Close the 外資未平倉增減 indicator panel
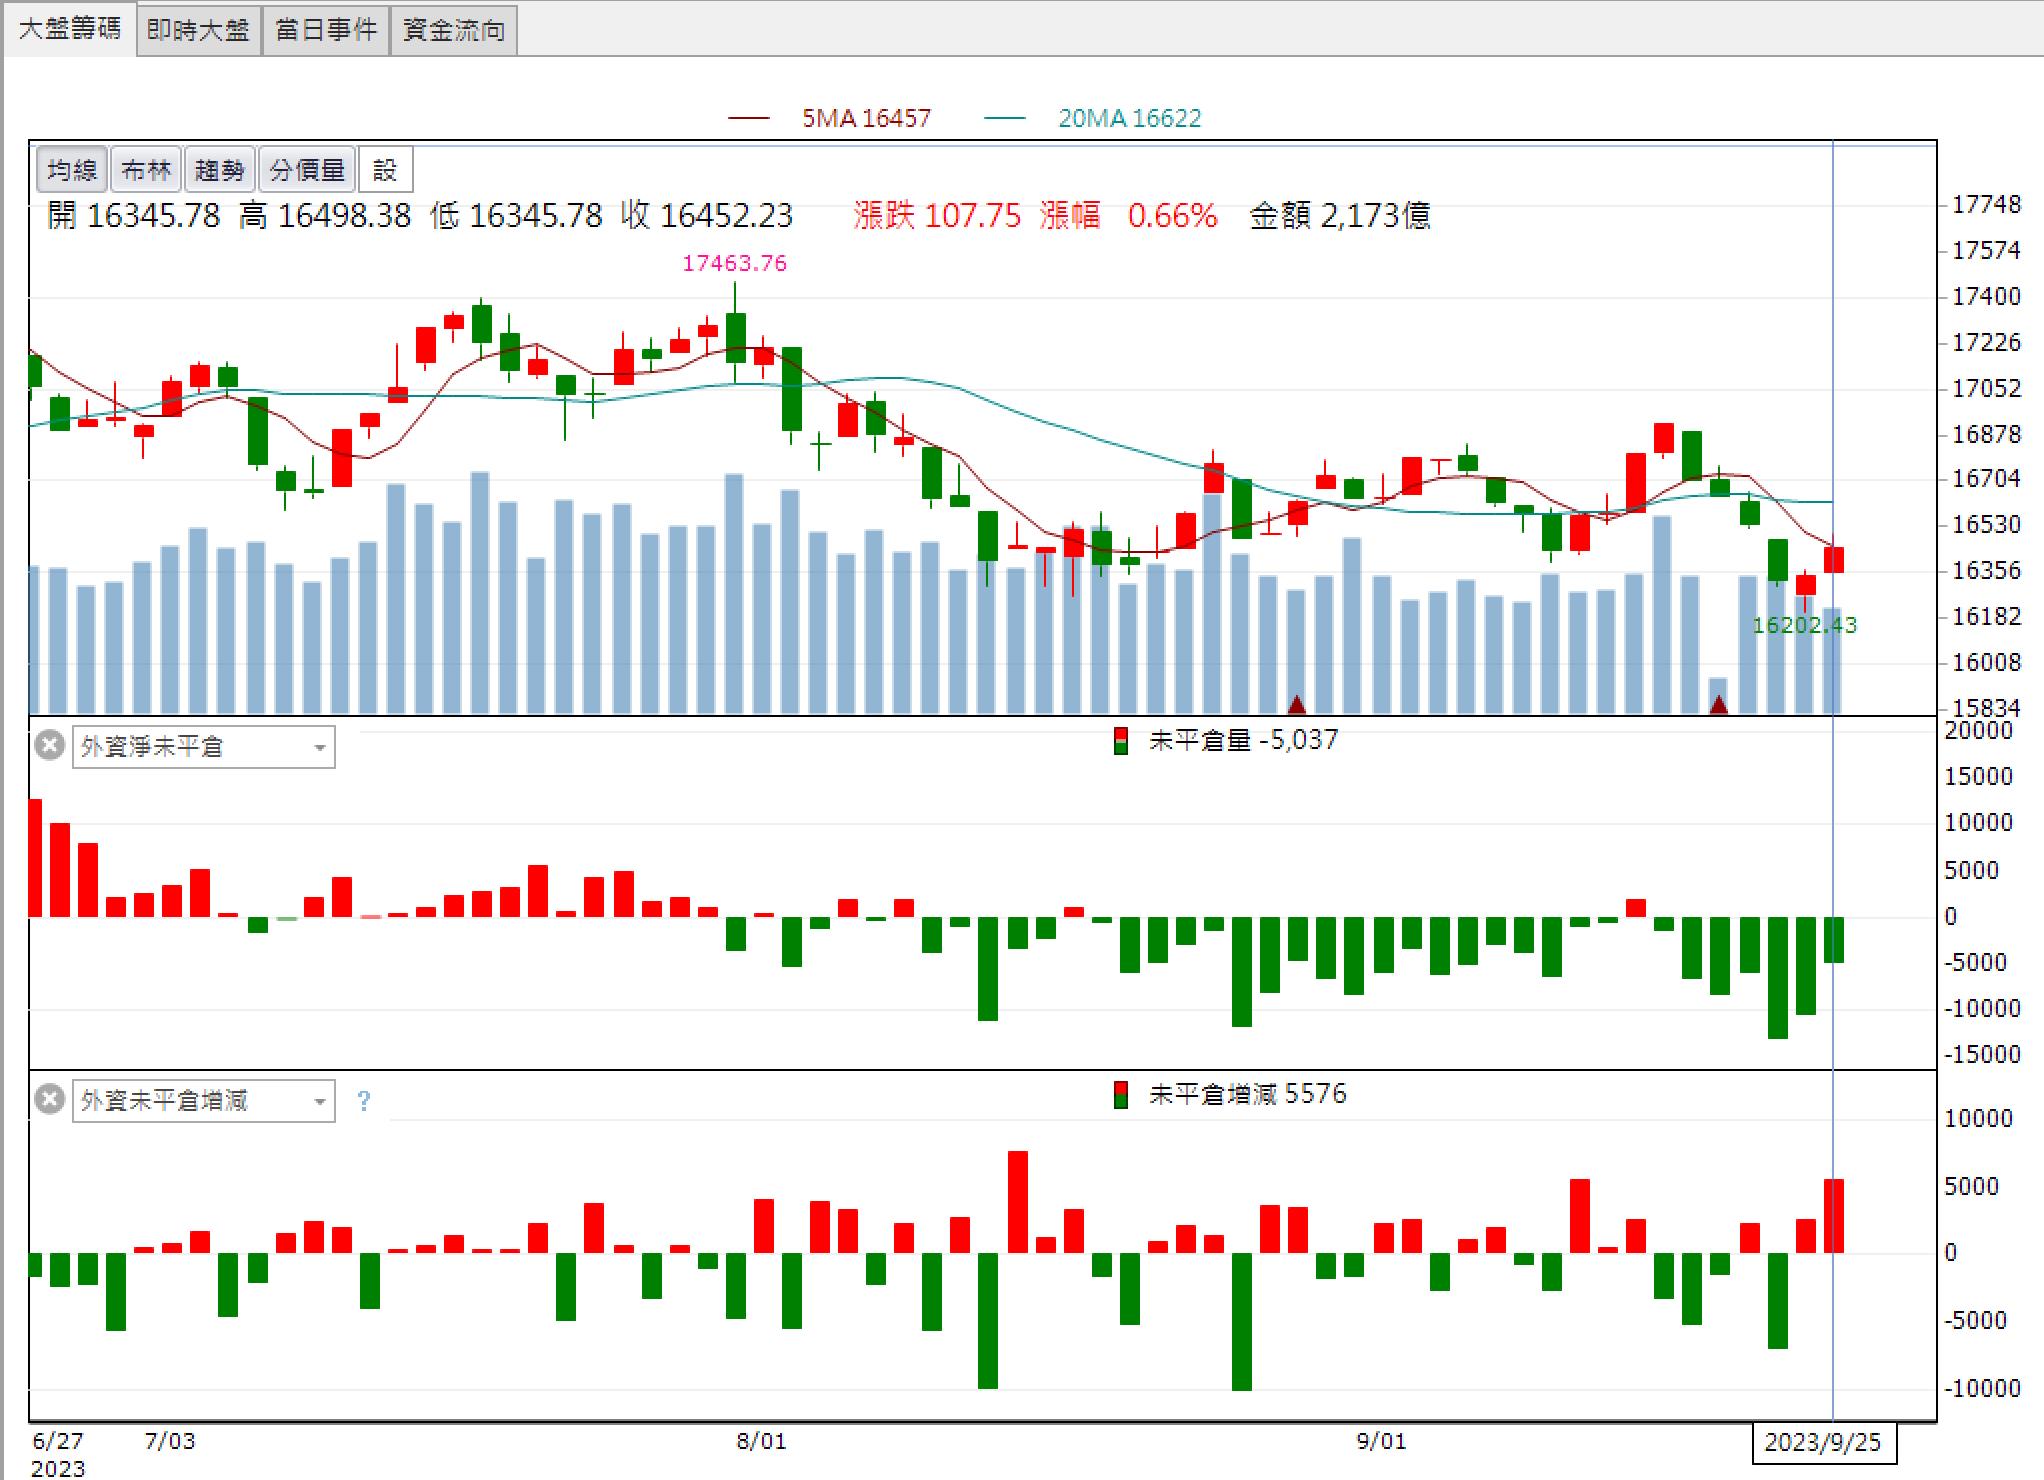This screenshot has height=1480, width=2044. [x=49, y=1100]
